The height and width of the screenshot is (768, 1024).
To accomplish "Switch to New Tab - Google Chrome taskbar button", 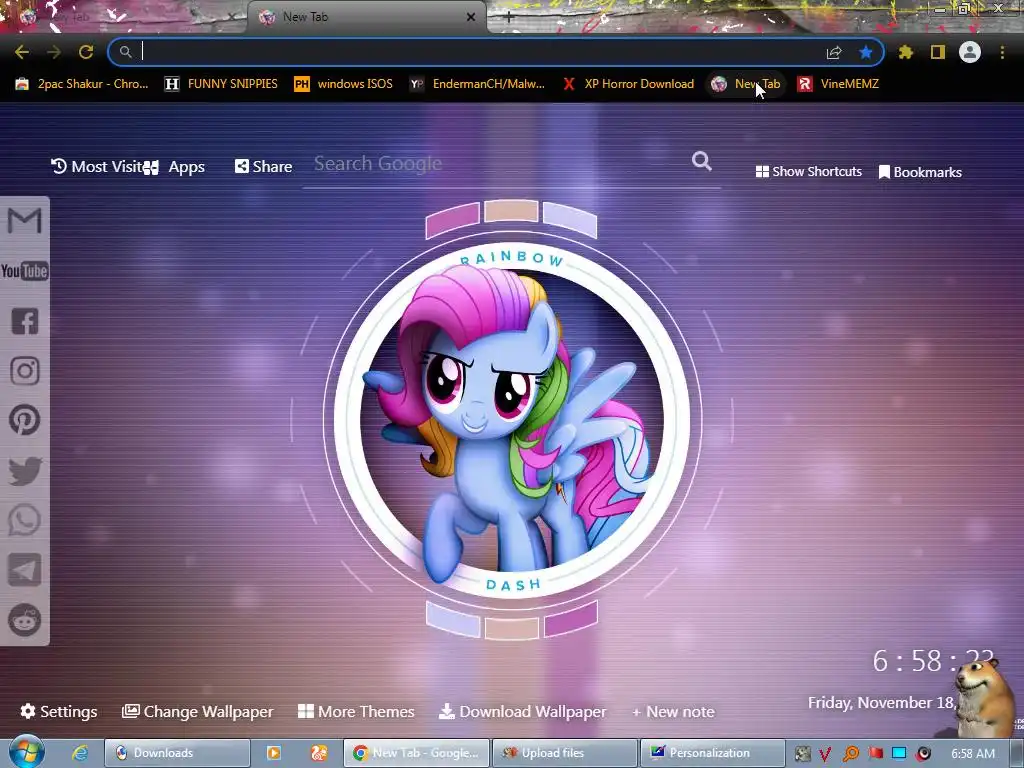I will [x=417, y=753].
